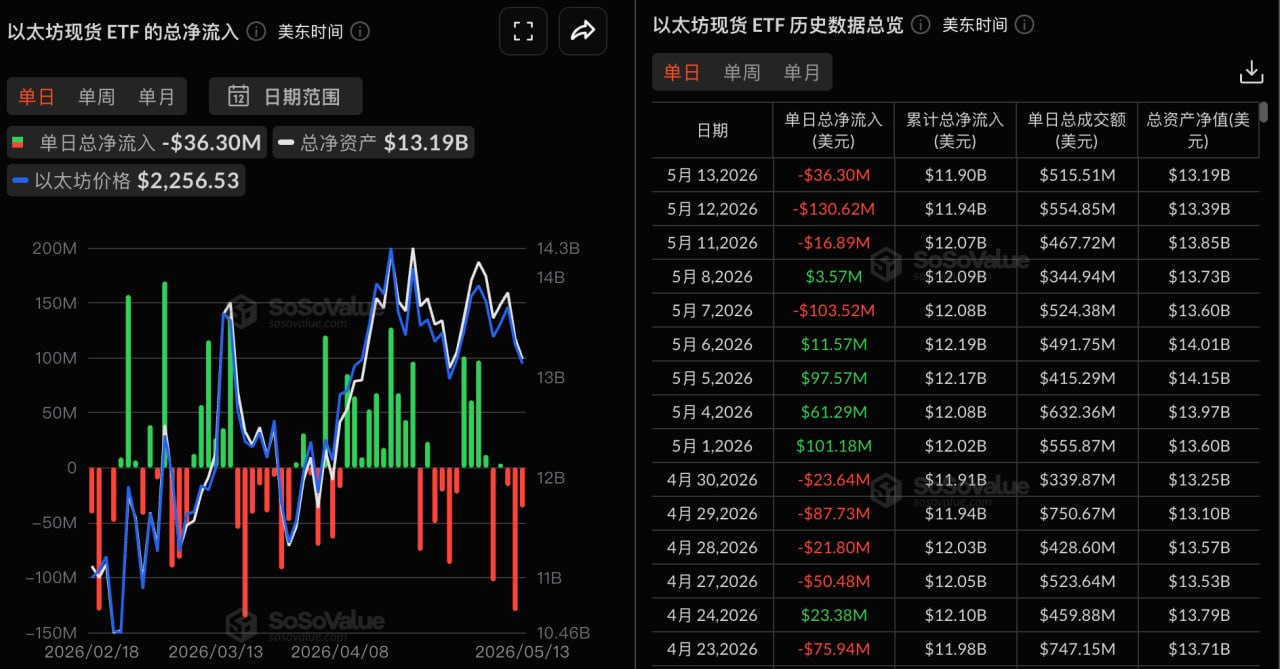
Task: Select the 4月 24,2026 date cell
Action: tap(712, 616)
